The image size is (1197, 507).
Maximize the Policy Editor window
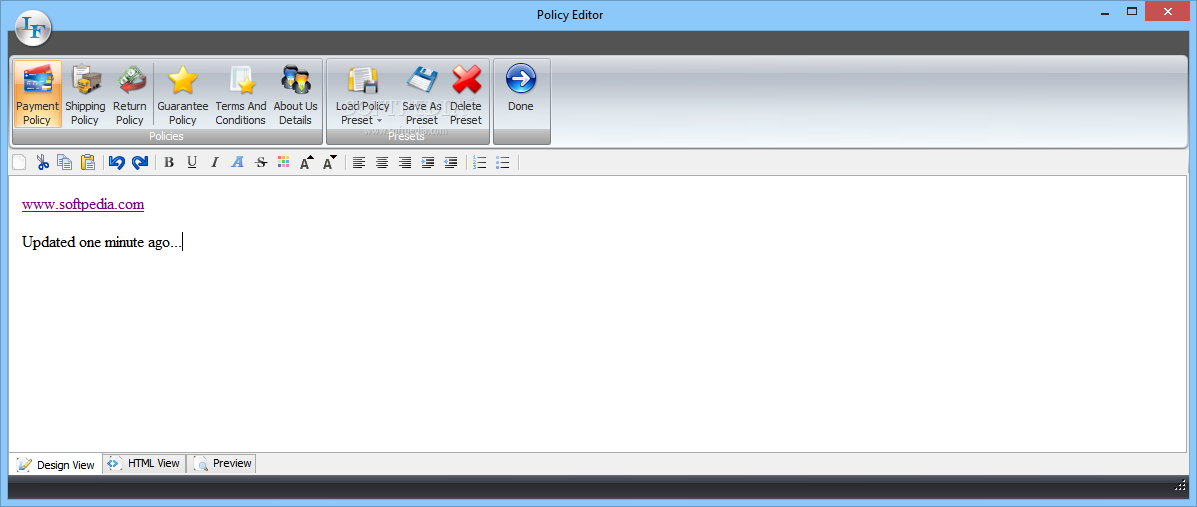(1131, 11)
